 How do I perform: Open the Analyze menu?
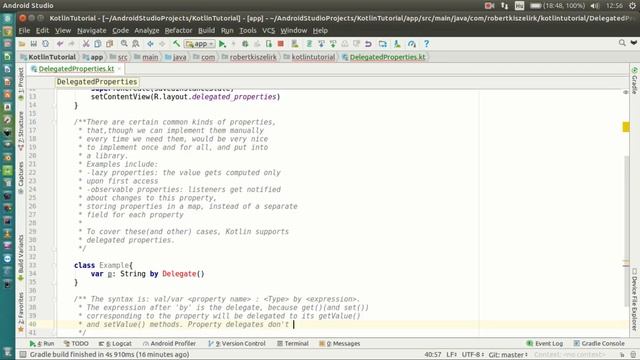[x=147, y=31]
